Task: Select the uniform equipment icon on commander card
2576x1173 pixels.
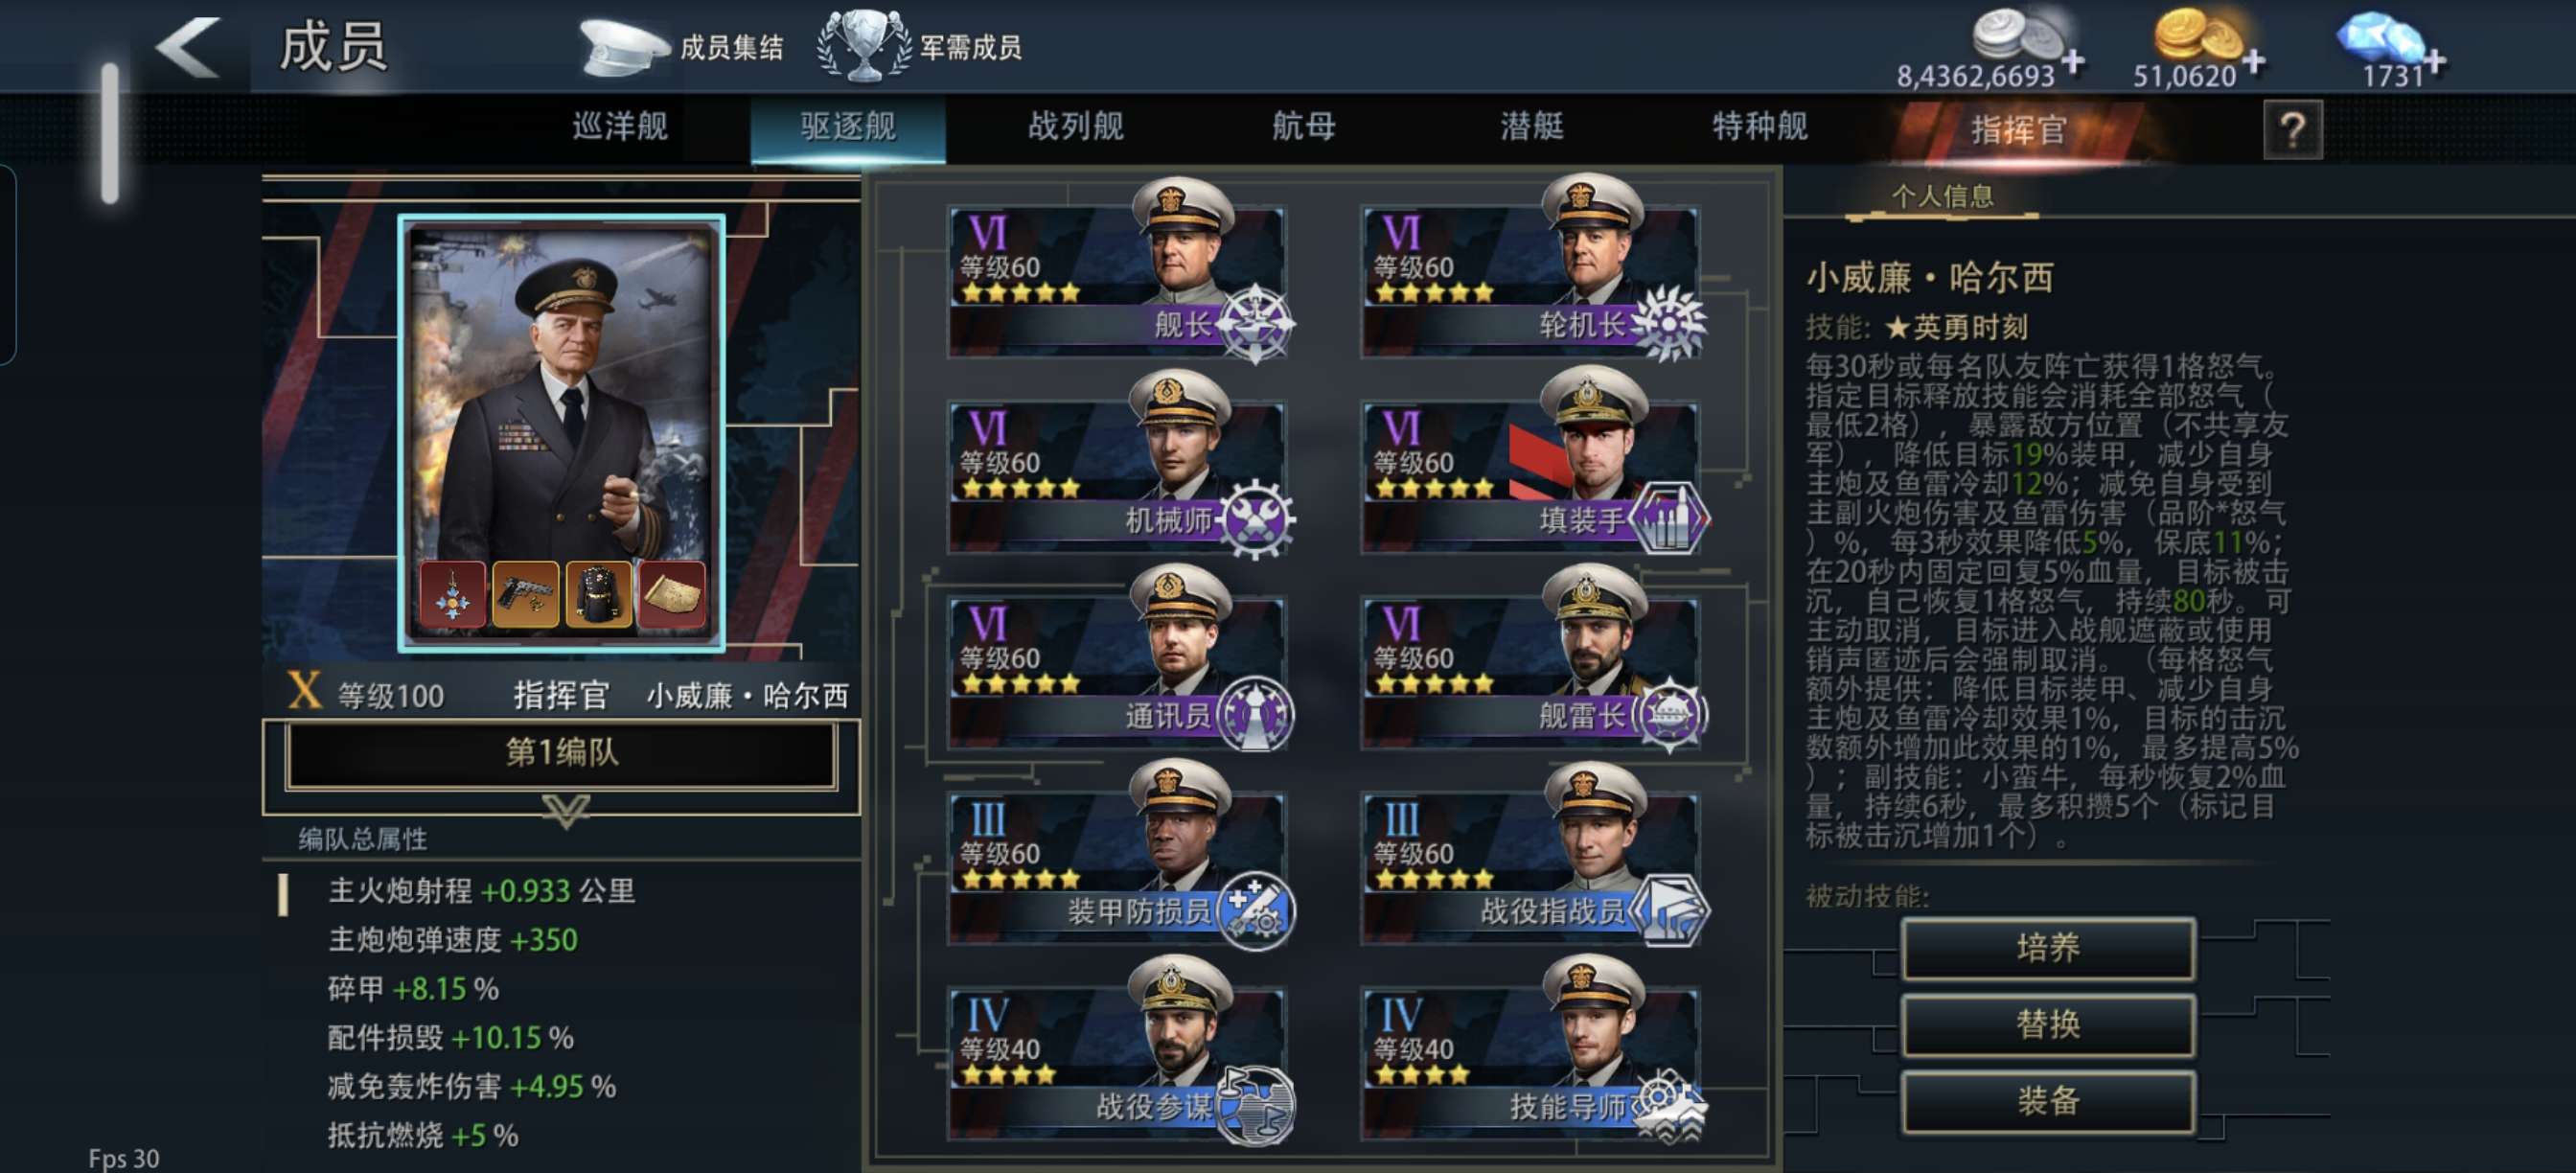Action: [x=598, y=594]
